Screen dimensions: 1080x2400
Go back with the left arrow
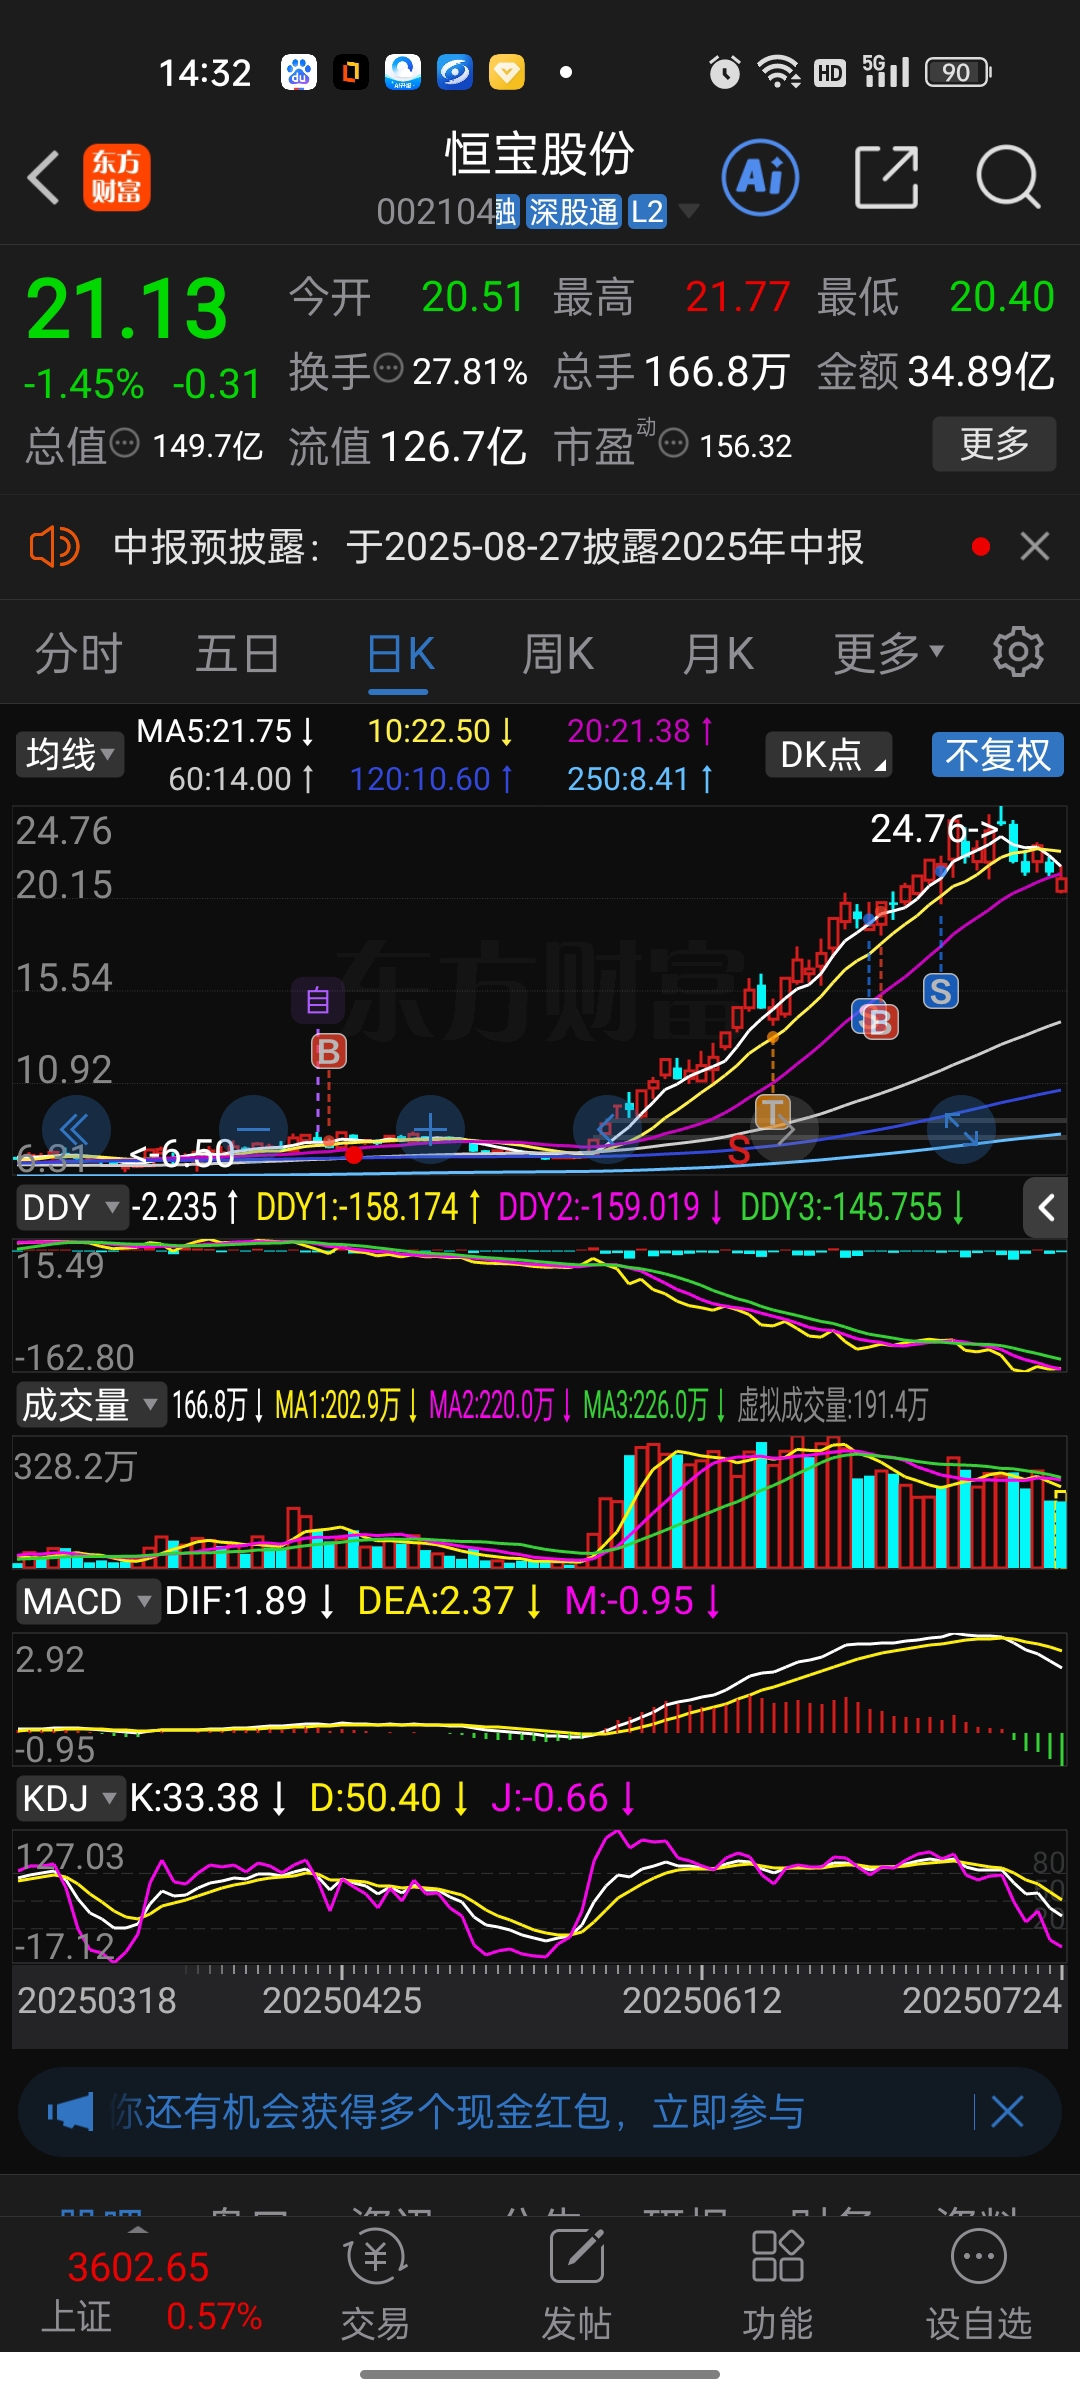[44, 178]
